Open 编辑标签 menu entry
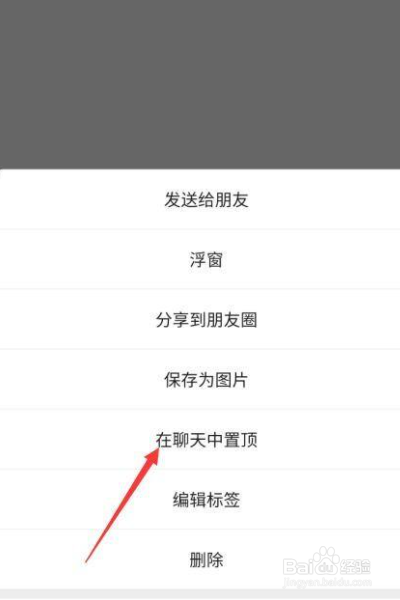This screenshot has width=400, height=600. tap(200, 499)
